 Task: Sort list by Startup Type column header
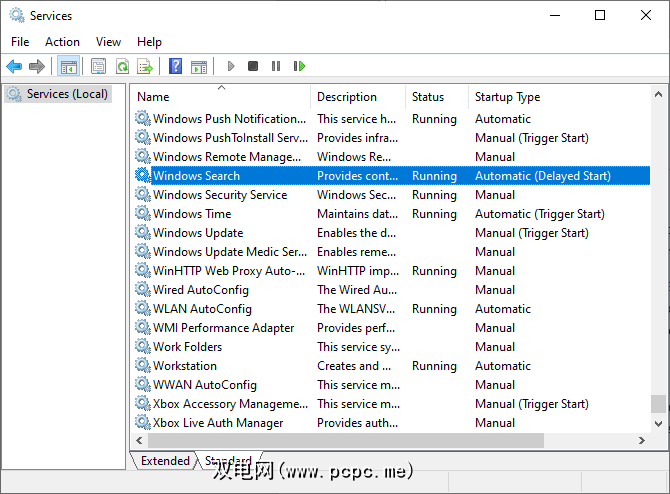[507, 97]
